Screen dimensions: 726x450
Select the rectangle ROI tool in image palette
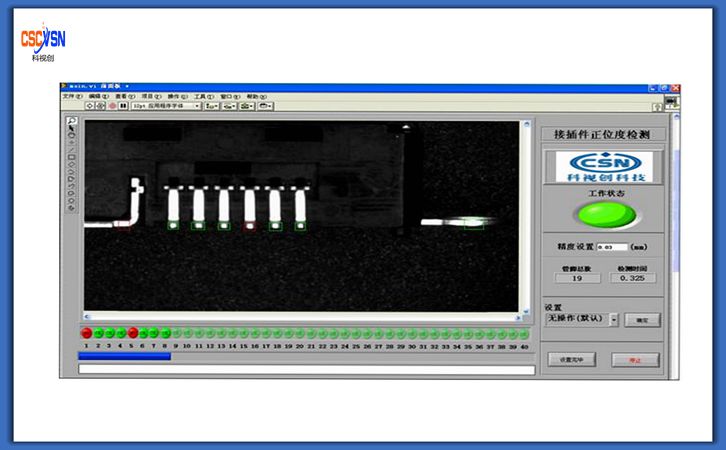[x=72, y=157]
